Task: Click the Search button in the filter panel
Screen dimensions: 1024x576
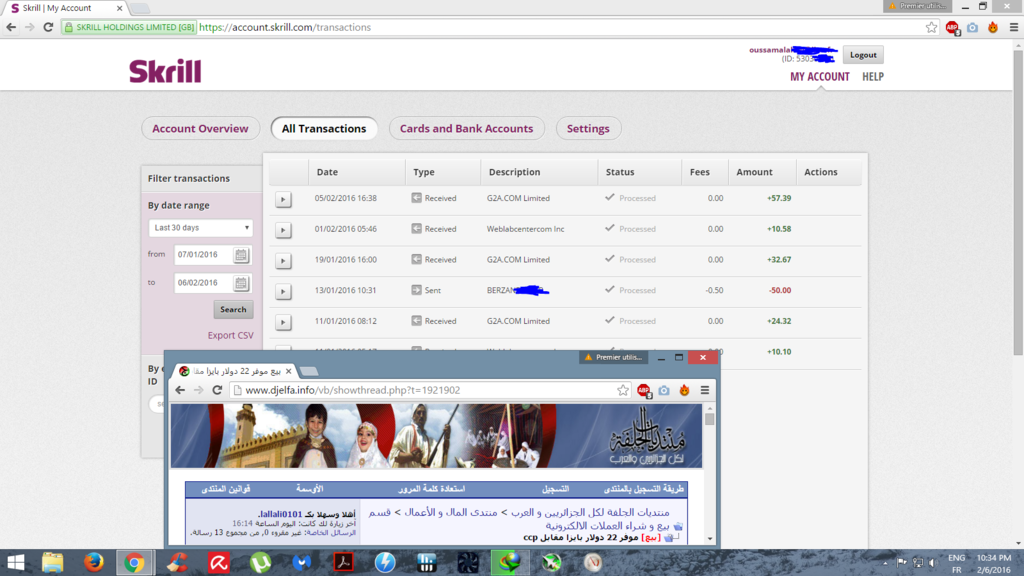Action: pos(233,310)
